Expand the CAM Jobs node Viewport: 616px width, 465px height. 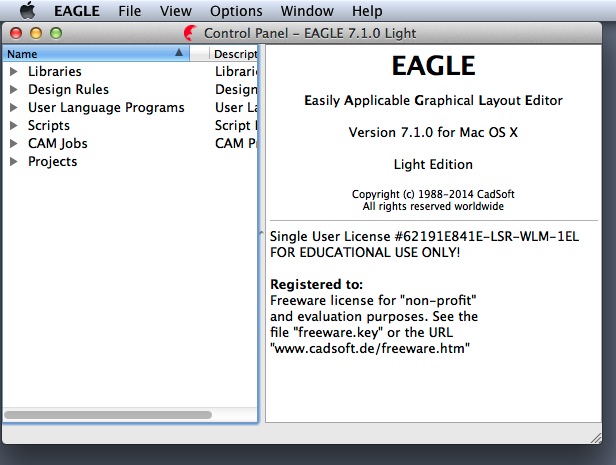point(14,144)
